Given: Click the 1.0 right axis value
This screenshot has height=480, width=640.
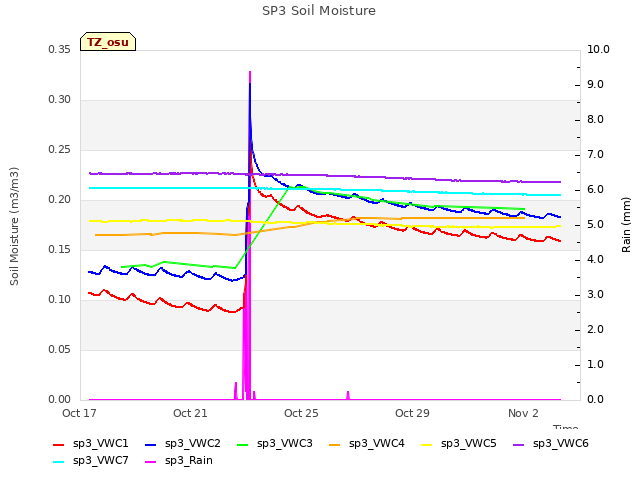Looking at the screenshot, I should tap(596, 365).
